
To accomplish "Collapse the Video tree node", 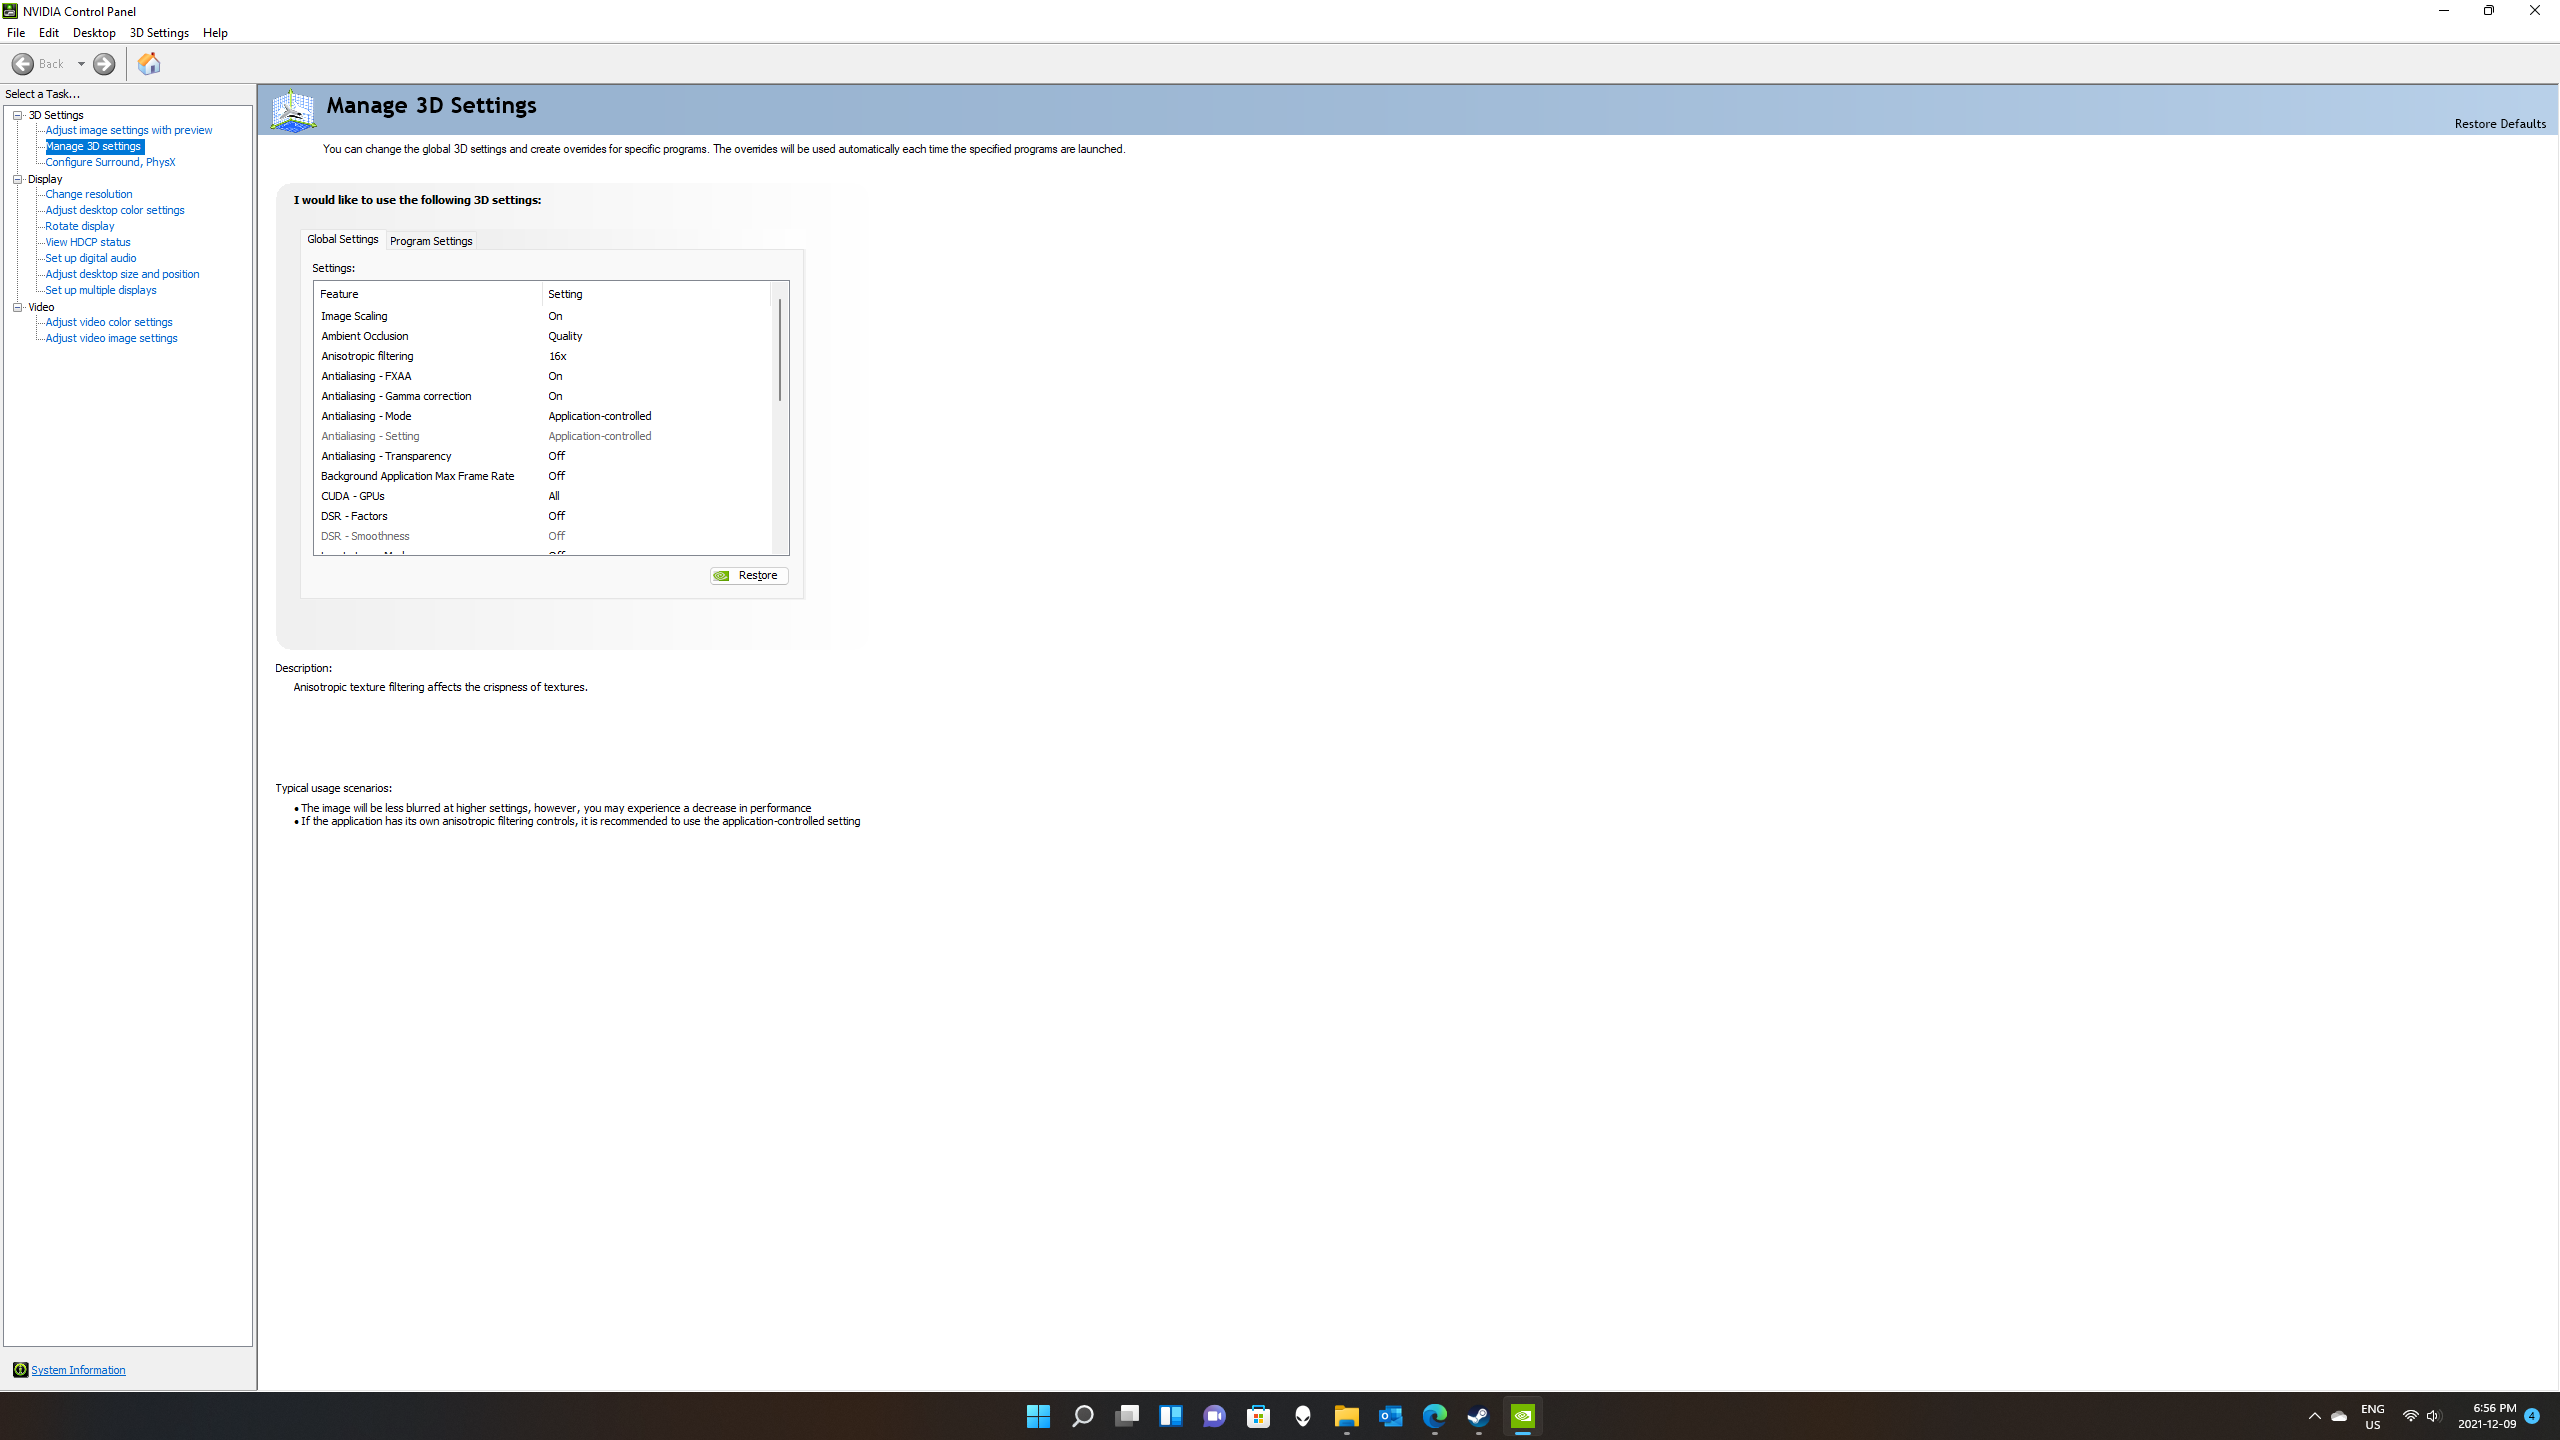I will [18, 307].
